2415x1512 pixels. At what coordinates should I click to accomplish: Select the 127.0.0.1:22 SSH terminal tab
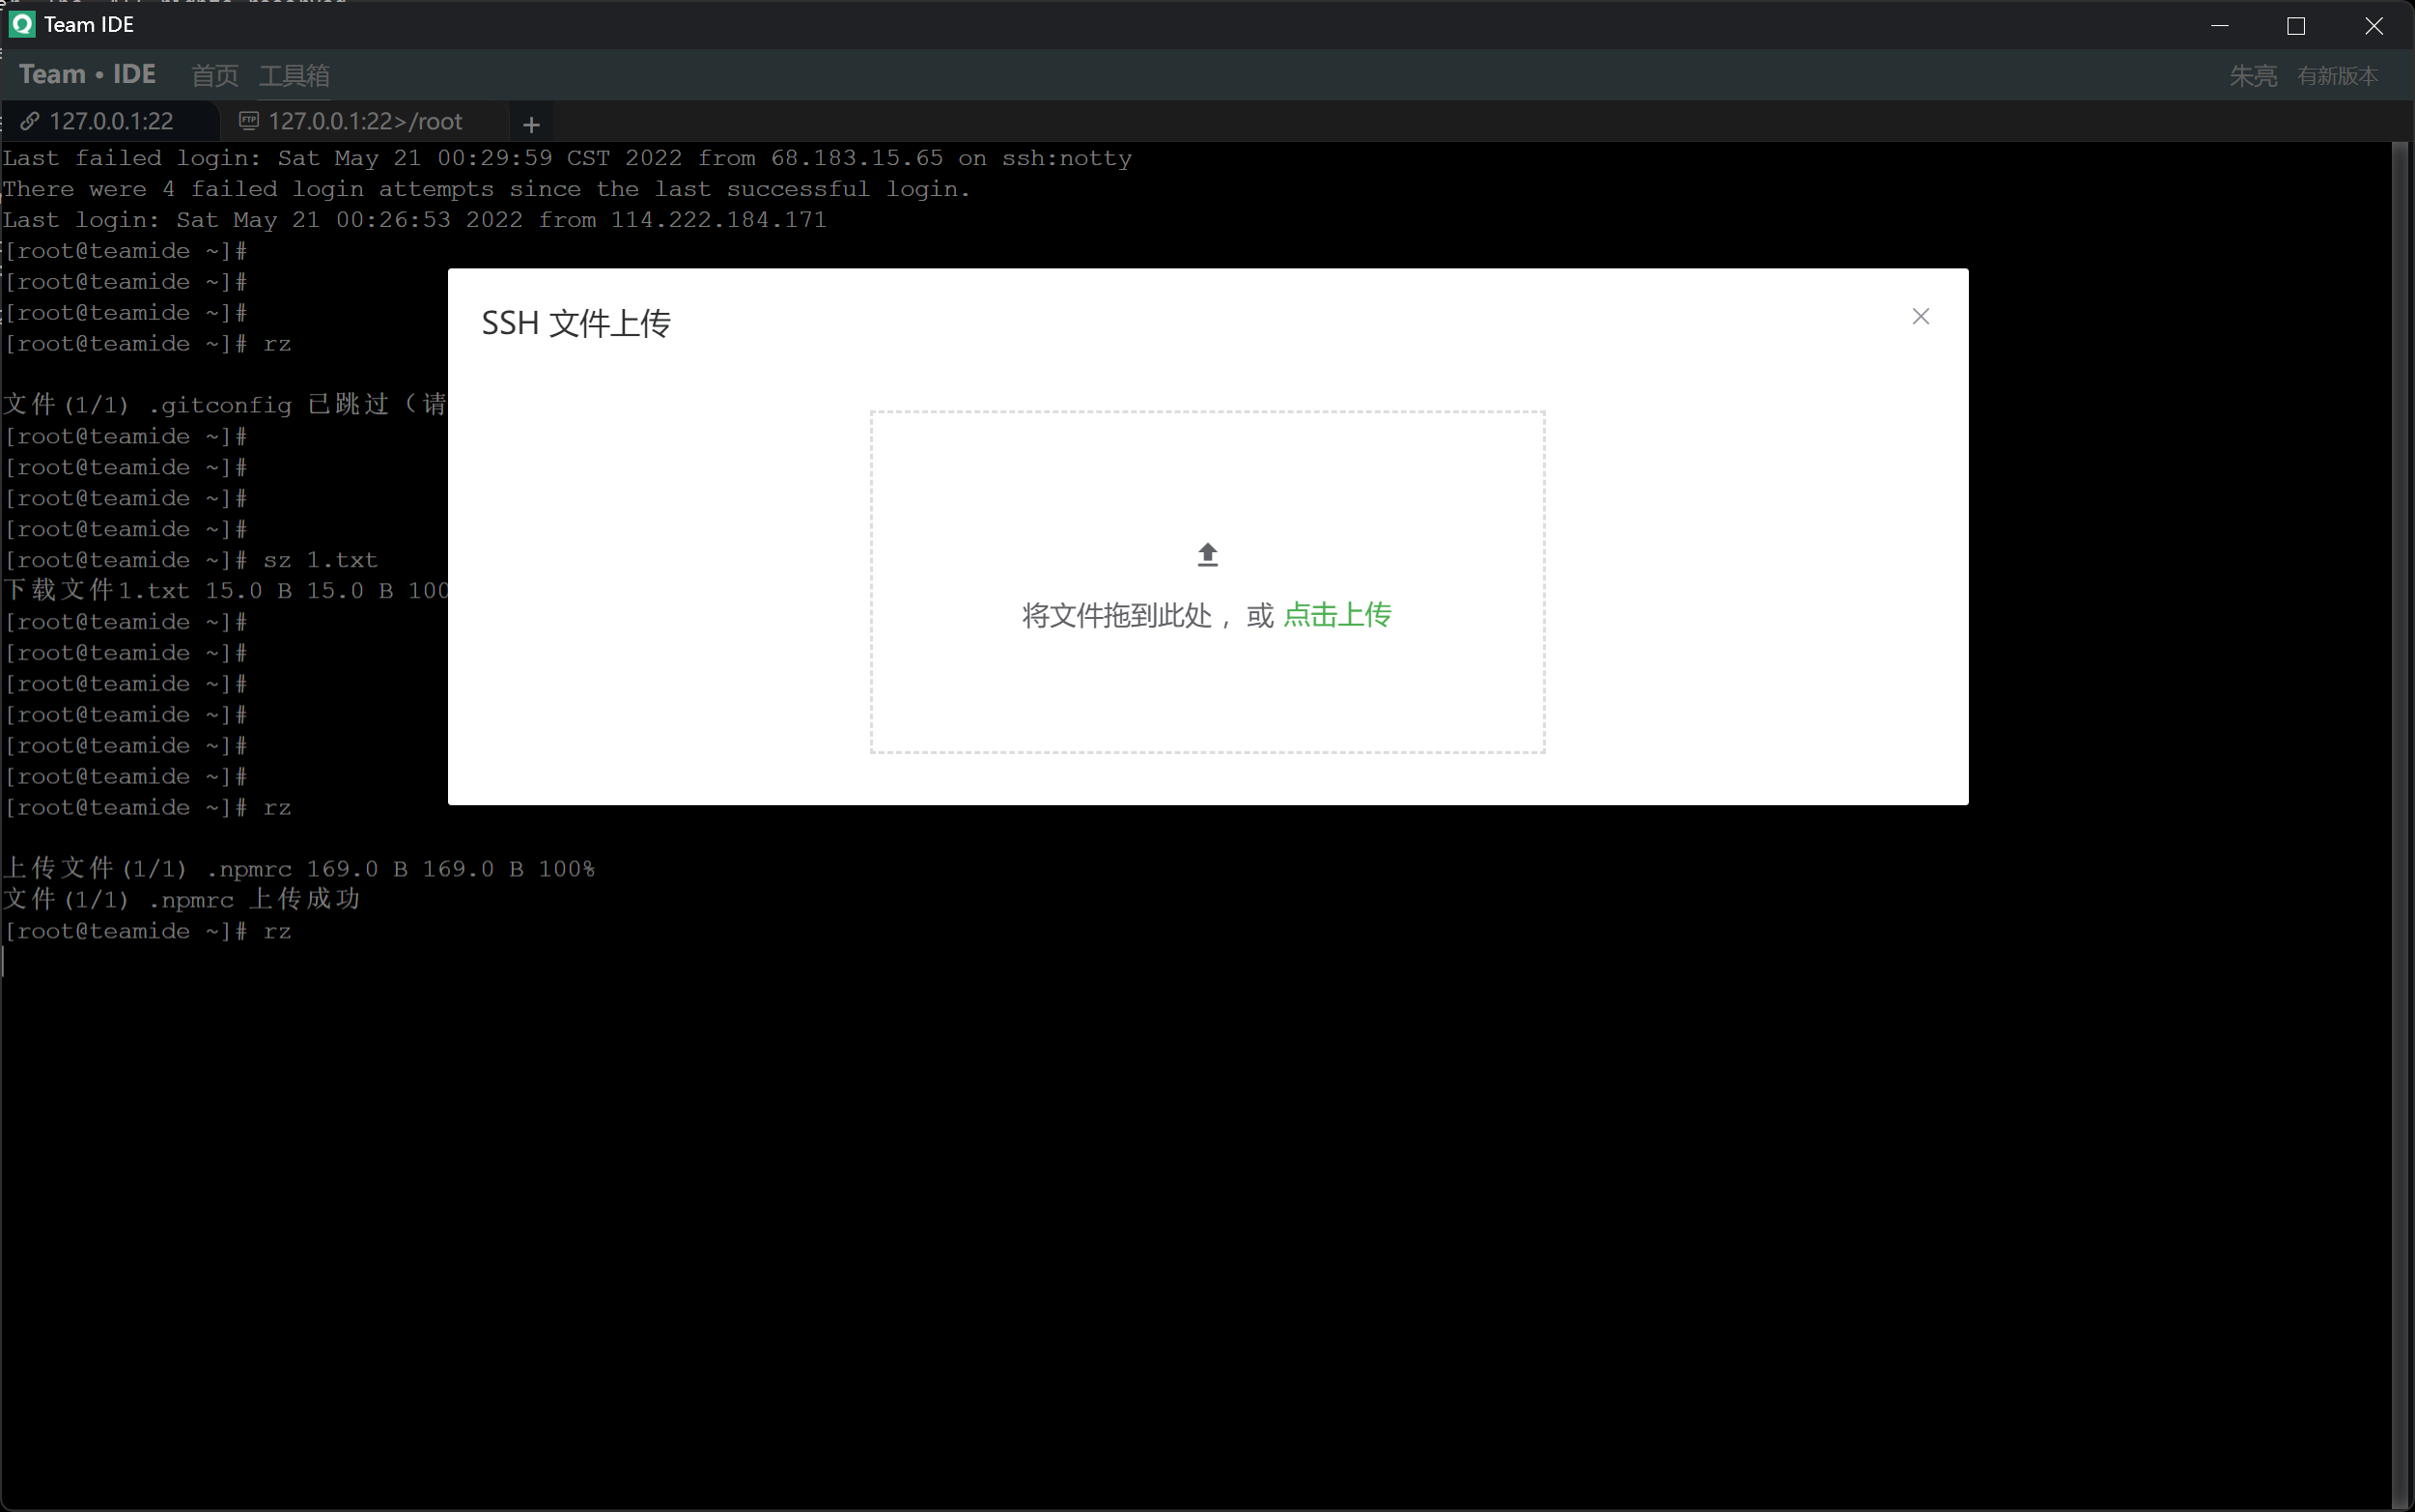110,121
